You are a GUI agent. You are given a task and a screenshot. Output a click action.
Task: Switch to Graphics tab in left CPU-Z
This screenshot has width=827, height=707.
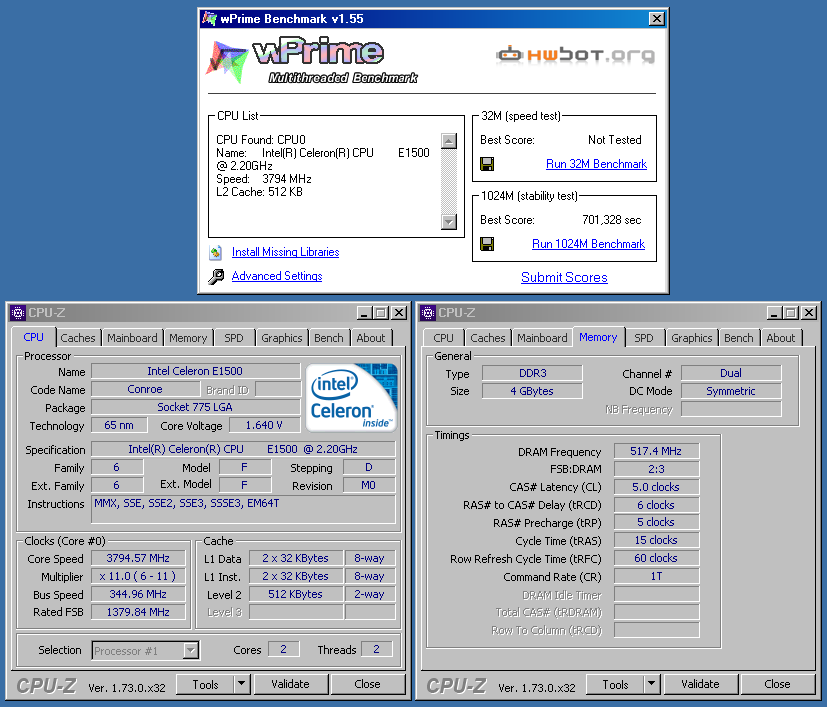pyautogui.click(x=282, y=338)
